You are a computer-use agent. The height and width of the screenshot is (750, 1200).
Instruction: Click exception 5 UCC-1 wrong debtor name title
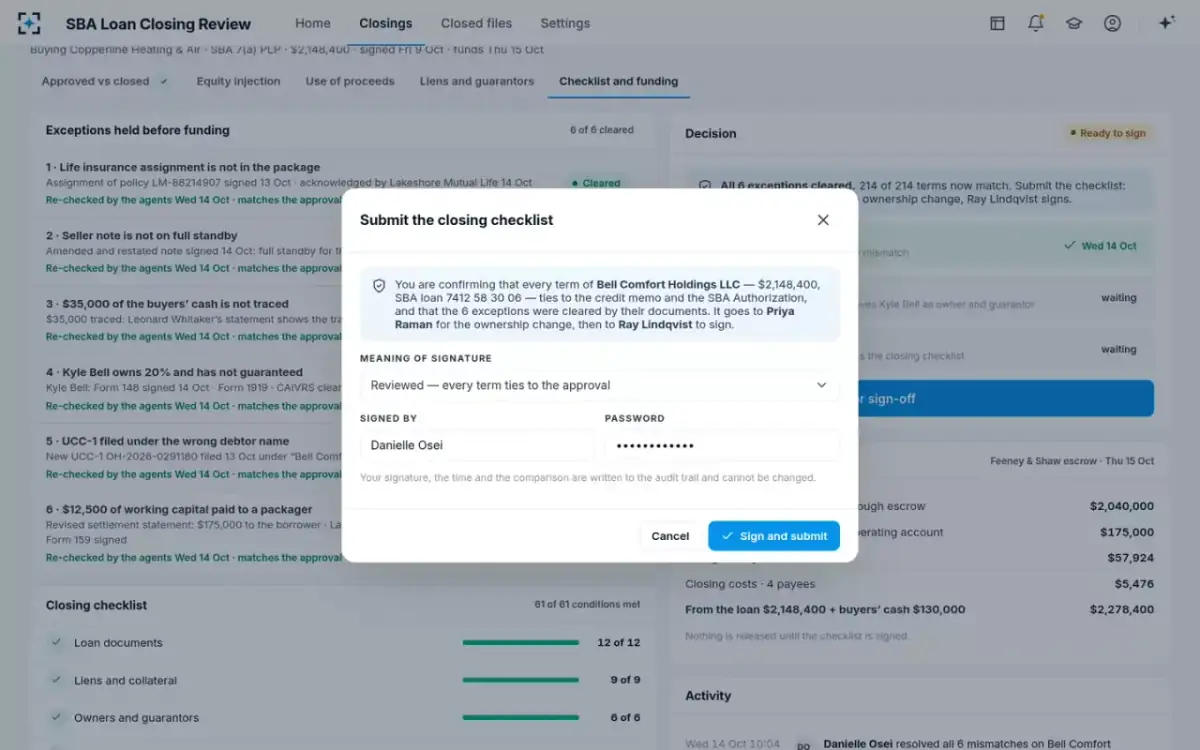click(x=167, y=441)
